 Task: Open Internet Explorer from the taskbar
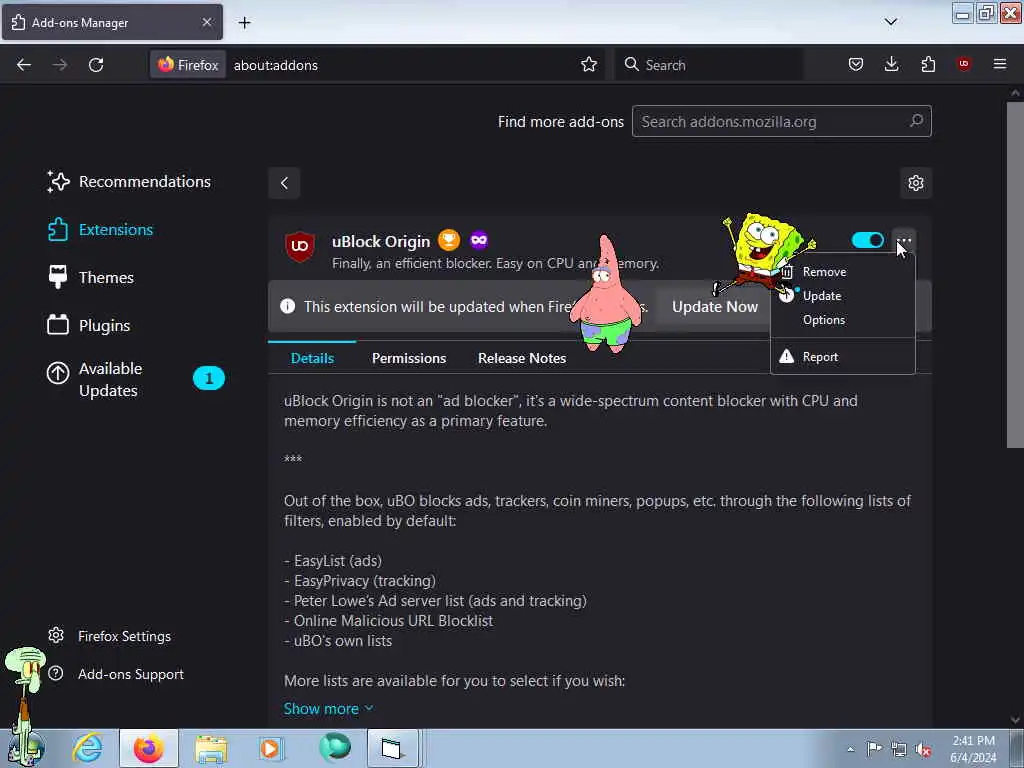pyautogui.click(x=88, y=748)
